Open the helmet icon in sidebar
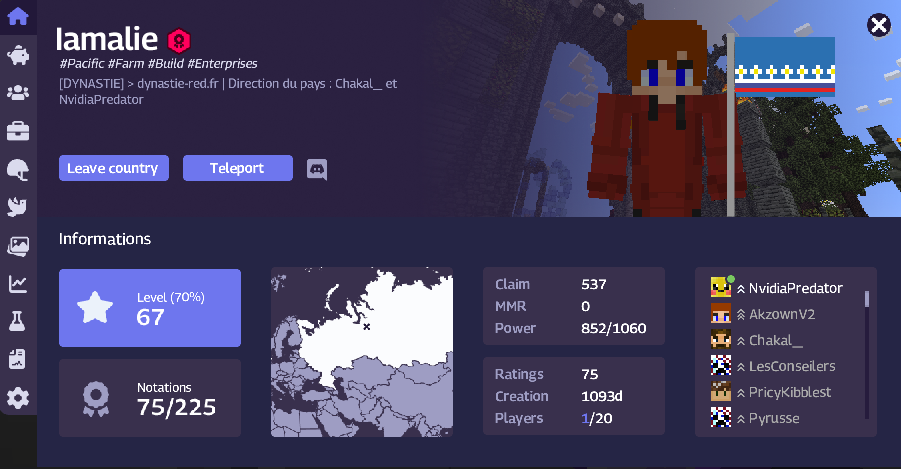The width and height of the screenshot is (901, 469). coord(18,170)
